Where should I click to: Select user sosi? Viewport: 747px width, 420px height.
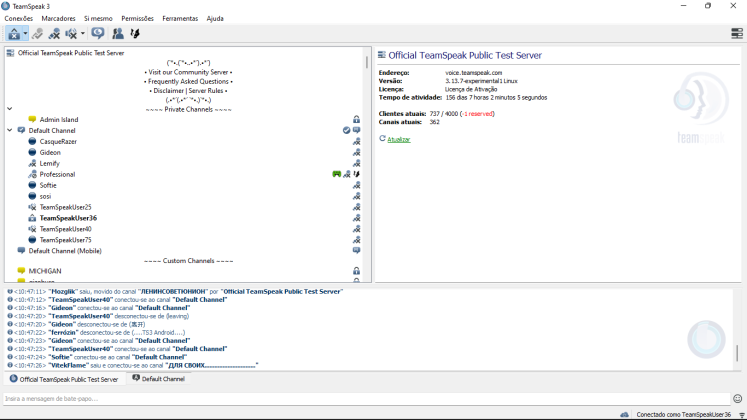coord(45,196)
